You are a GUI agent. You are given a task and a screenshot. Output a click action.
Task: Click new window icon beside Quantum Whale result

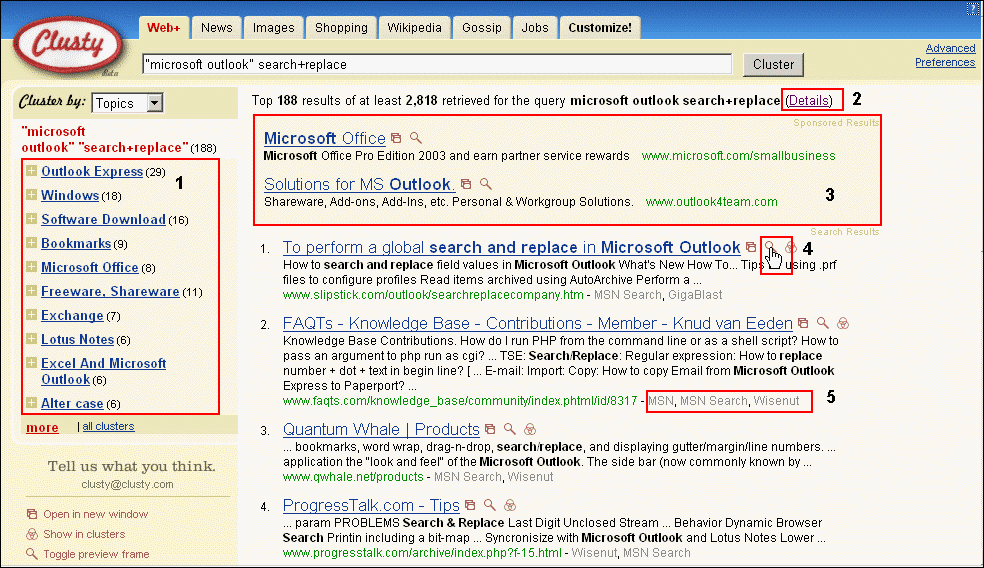pyautogui.click(x=490, y=430)
